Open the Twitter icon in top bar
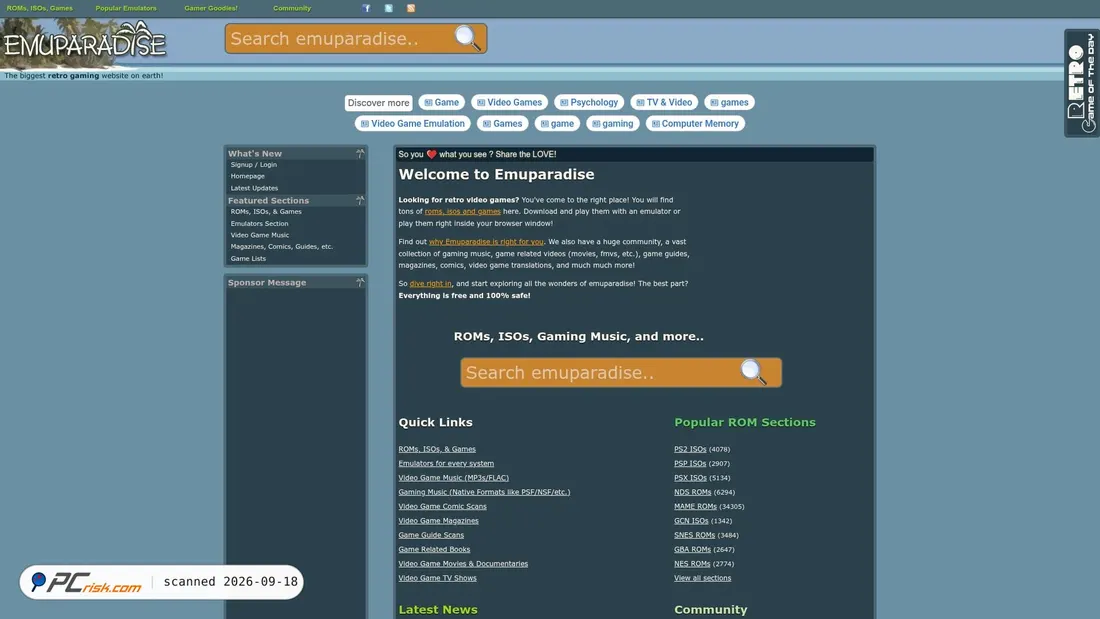The height and width of the screenshot is (619, 1100). tap(389, 8)
